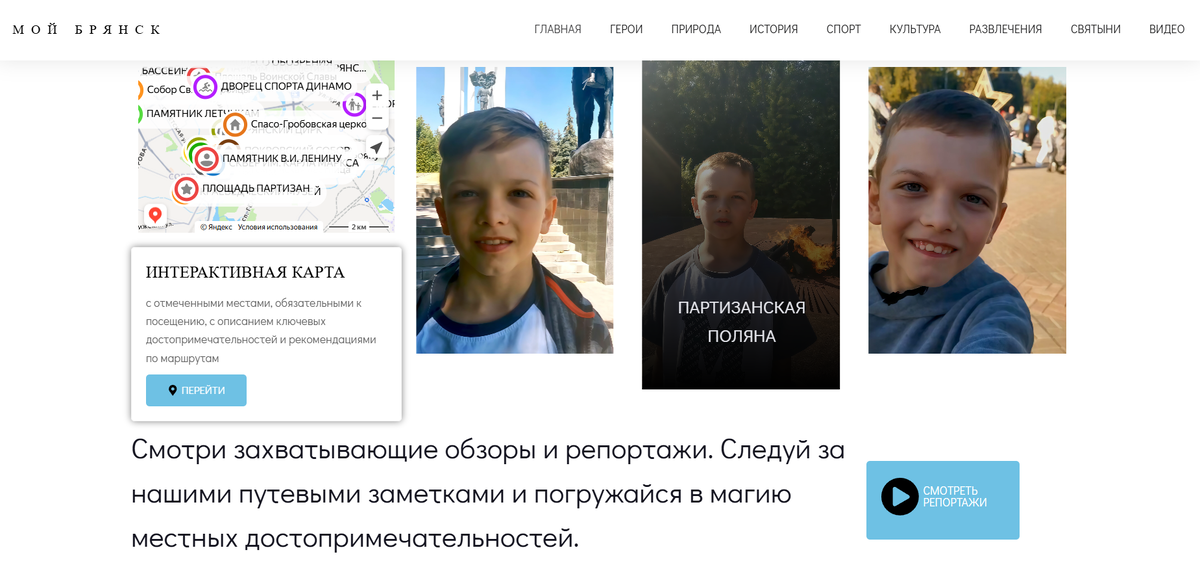Select the Спасо-Гробовская церковь house marker

[235, 125]
